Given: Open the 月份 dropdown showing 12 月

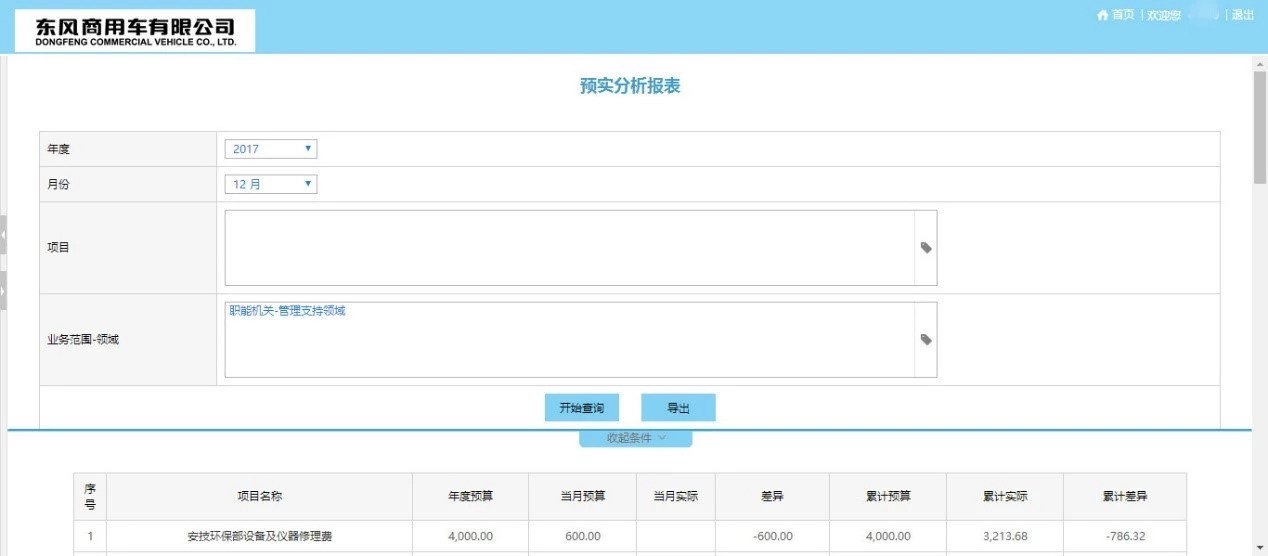Looking at the screenshot, I should (270, 184).
